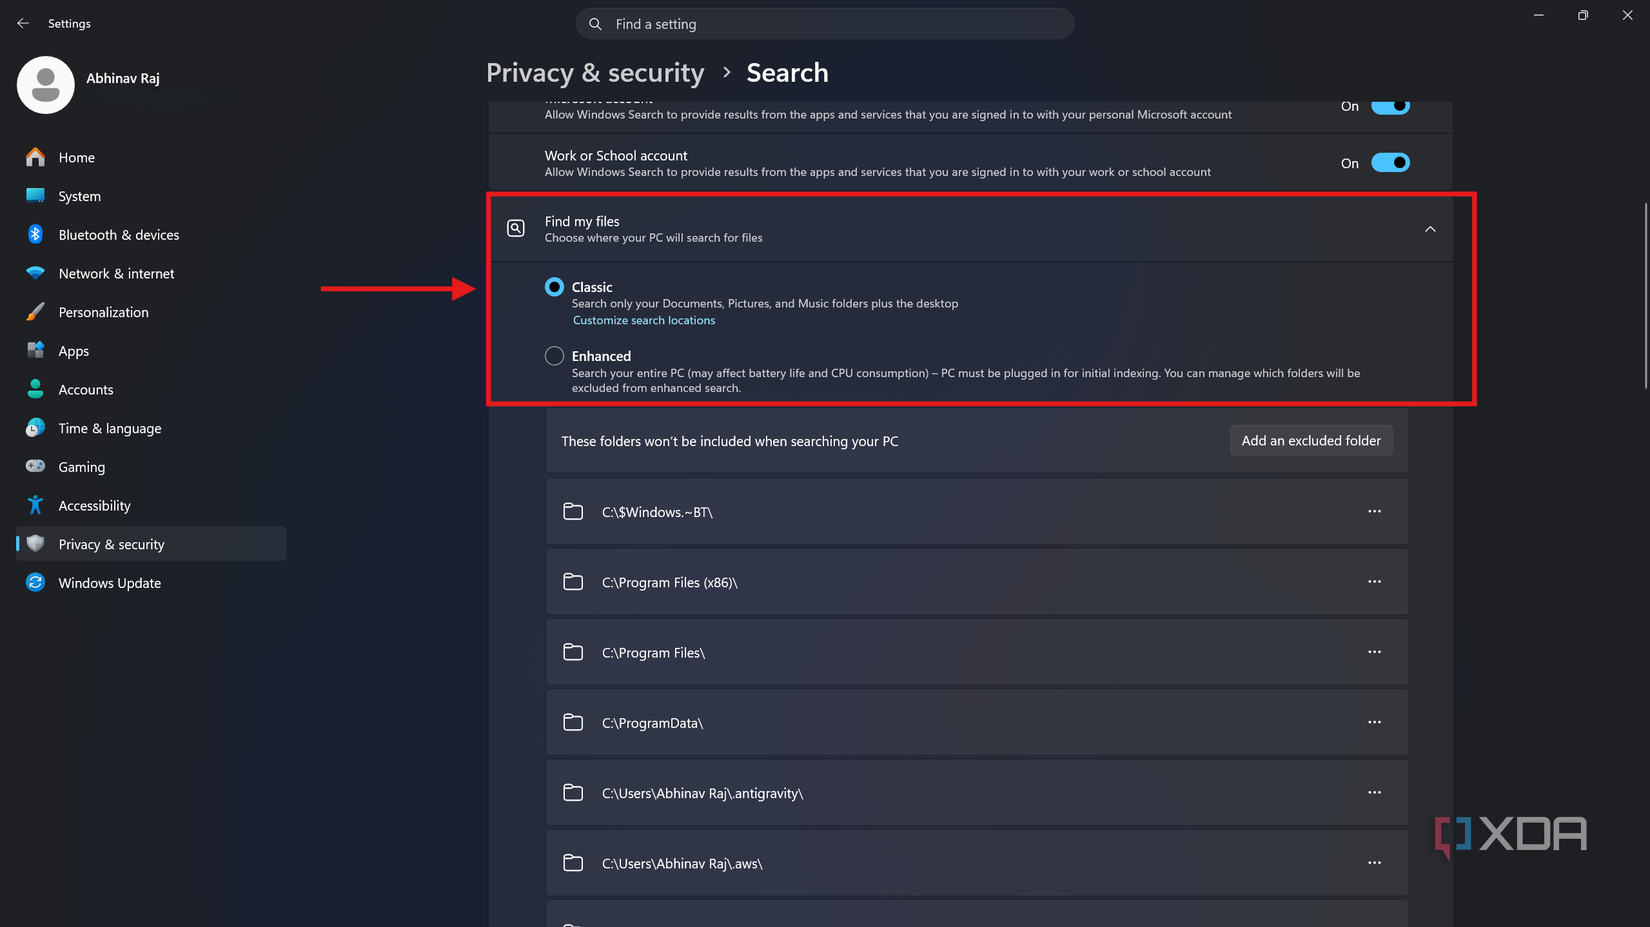Click folder icon for C:\Program Files\

pos(573,652)
